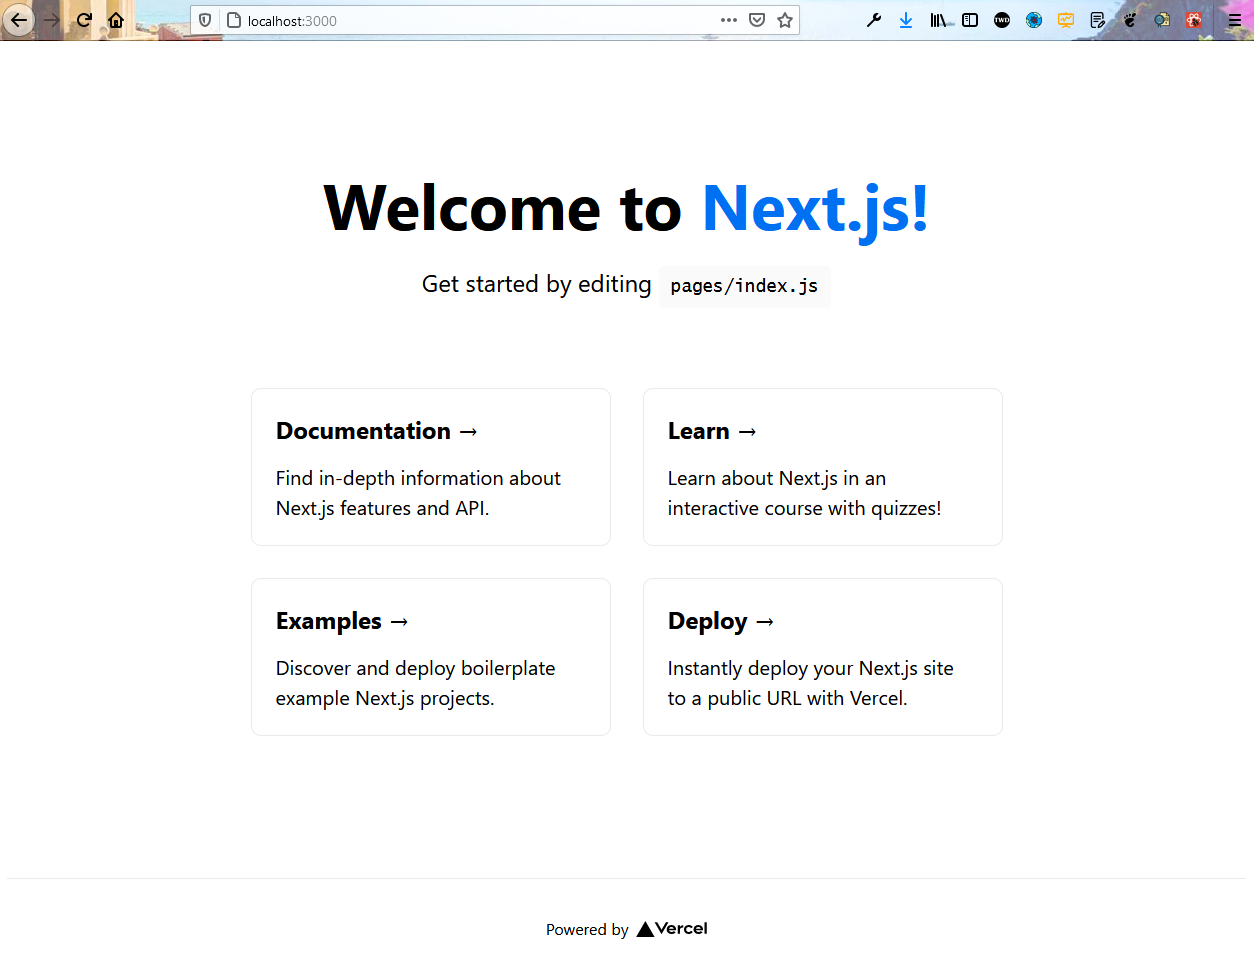Click 'Discover and deploy boilerplate' text
This screenshot has width=1254, height=966.
pyautogui.click(x=415, y=668)
